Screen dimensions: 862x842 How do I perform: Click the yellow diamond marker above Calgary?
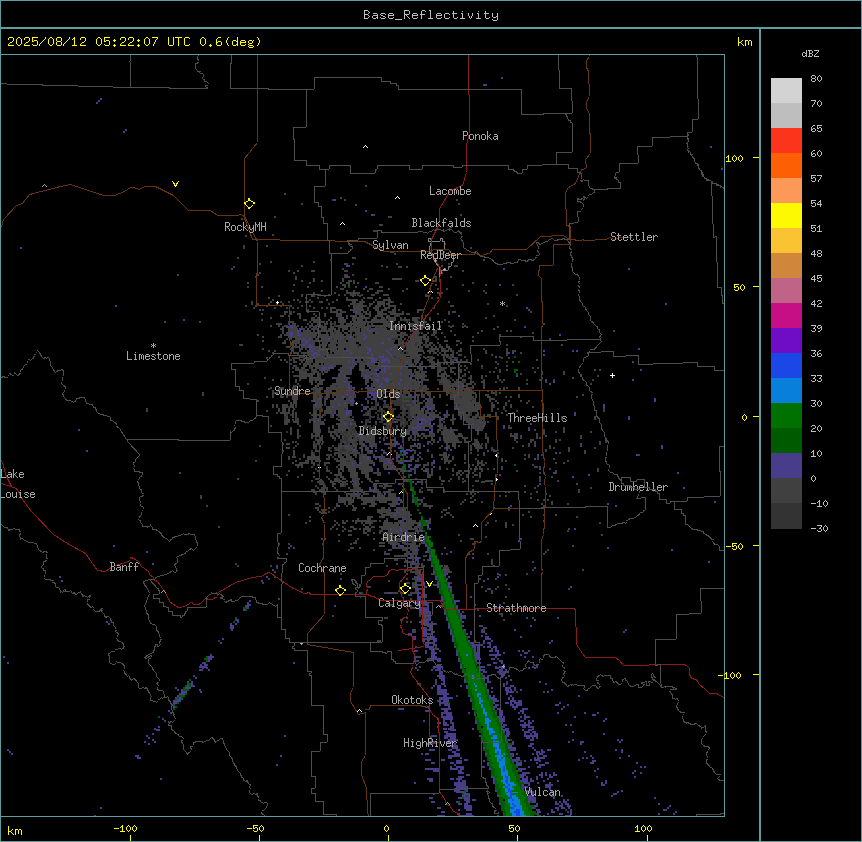point(405,589)
